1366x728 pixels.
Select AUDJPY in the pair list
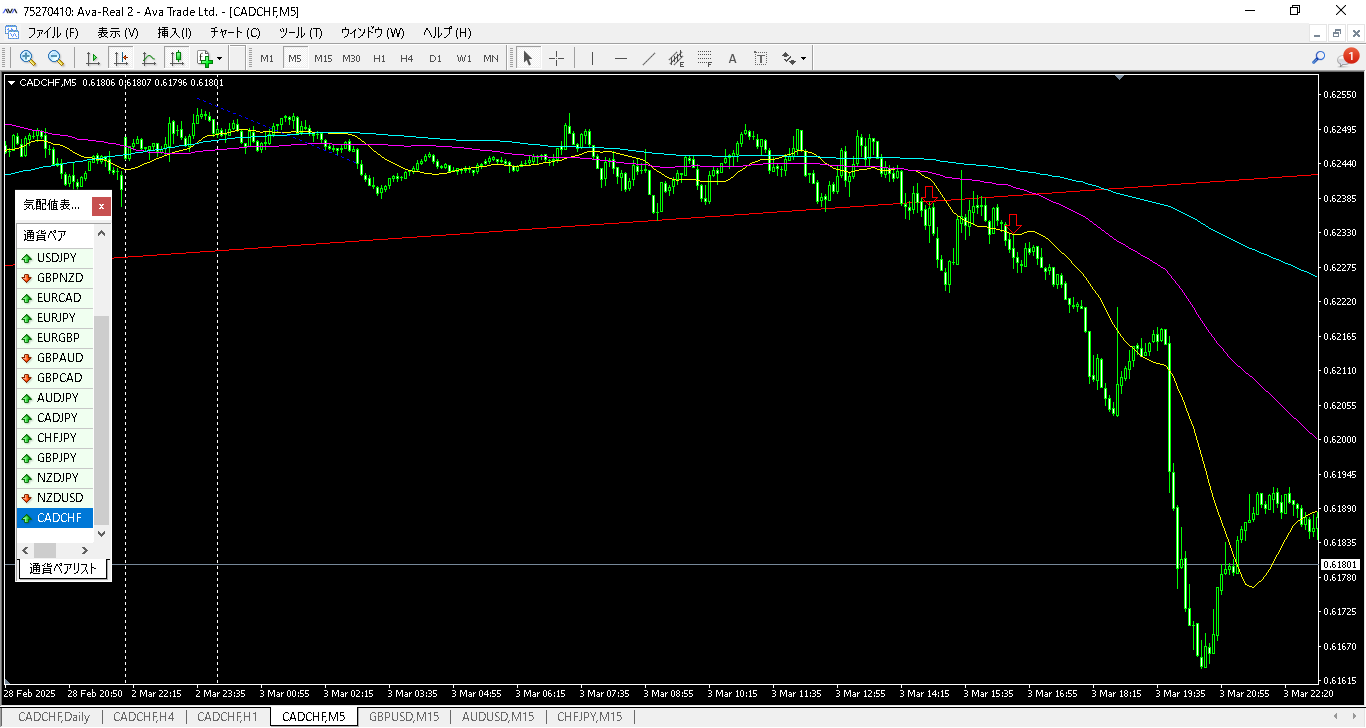(x=56, y=398)
